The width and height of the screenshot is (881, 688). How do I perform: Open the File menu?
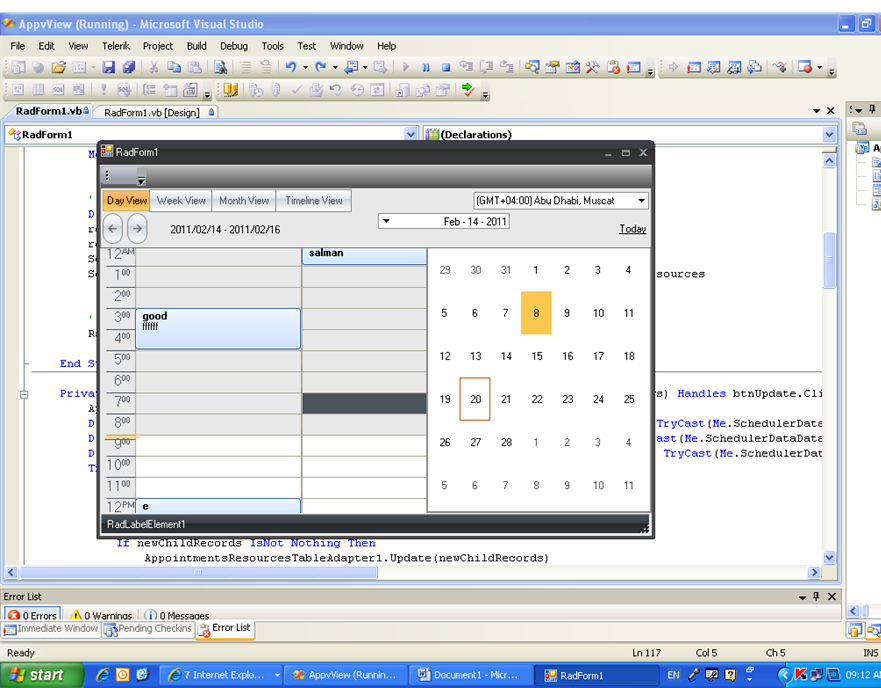17,46
